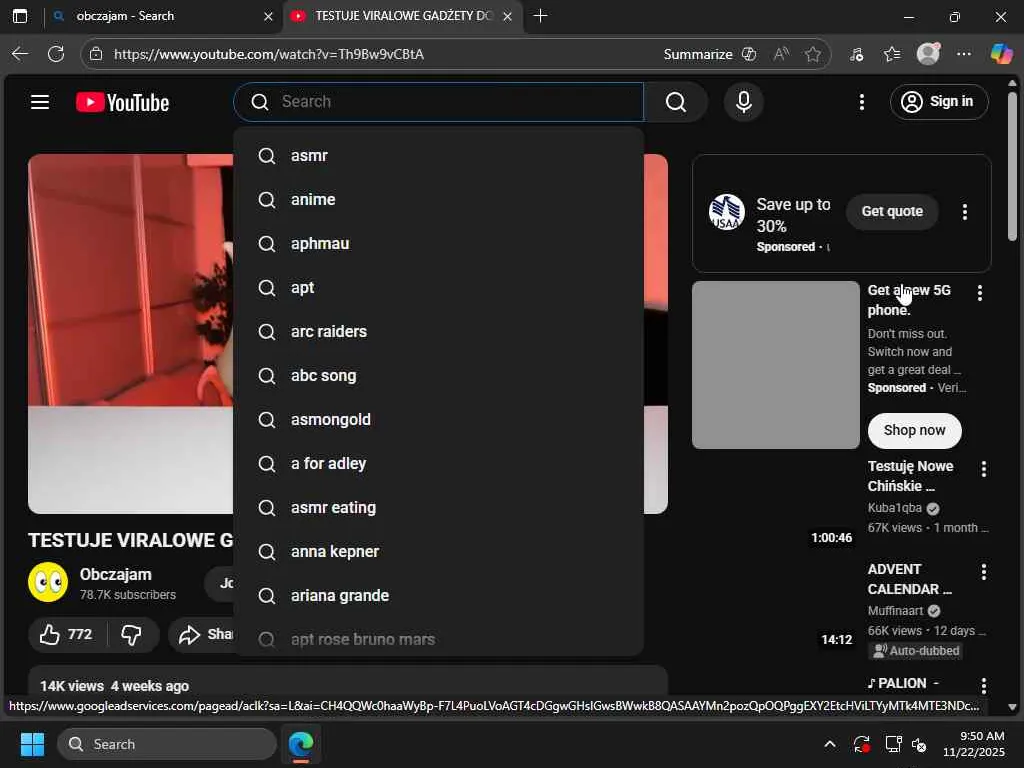The image size is (1024, 768).
Task: Open Edge tab actions menu
Action: pos(20,16)
